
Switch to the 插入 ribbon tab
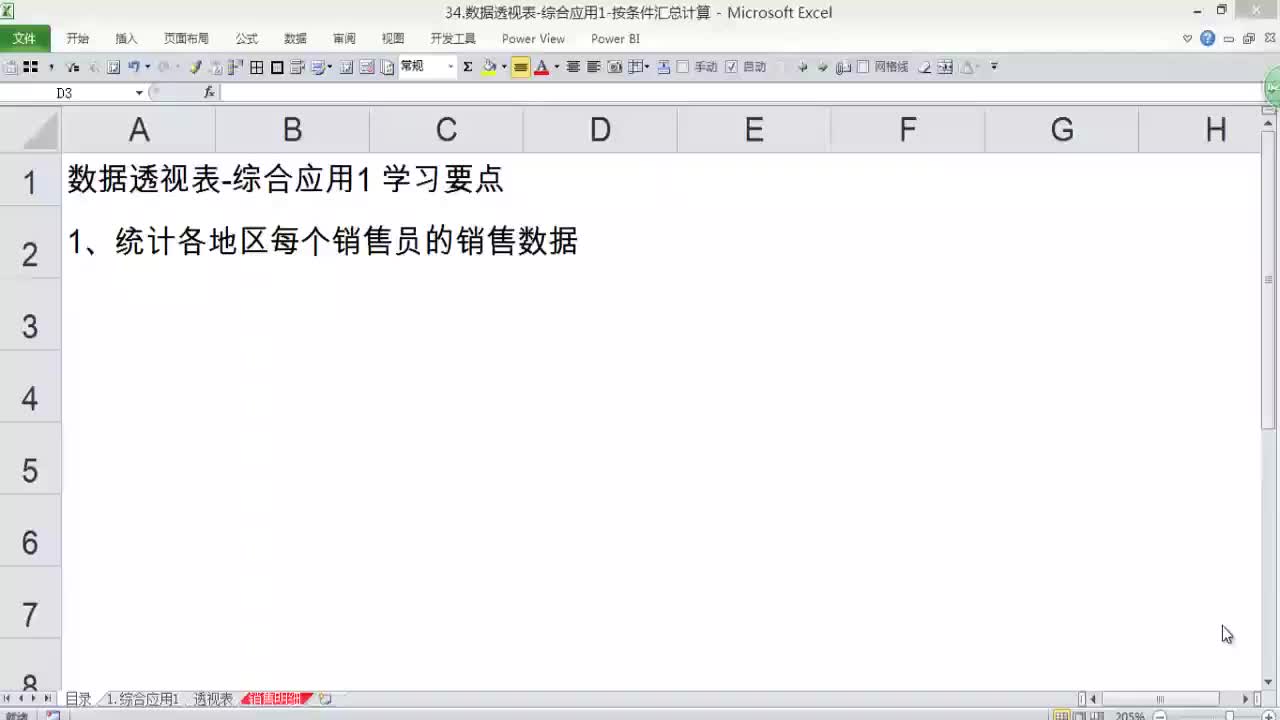[127, 39]
